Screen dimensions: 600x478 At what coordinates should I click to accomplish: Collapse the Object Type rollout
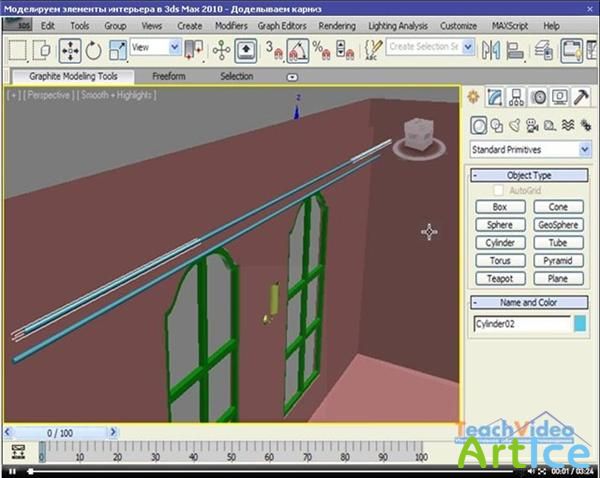click(530, 175)
